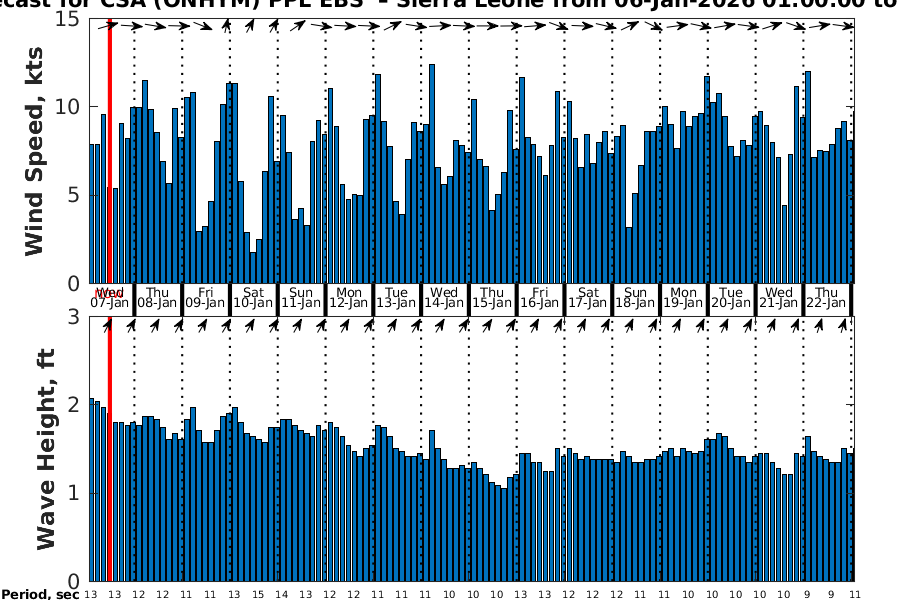
Task: Select the Thu 08-Jan date label
Action: (157, 297)
